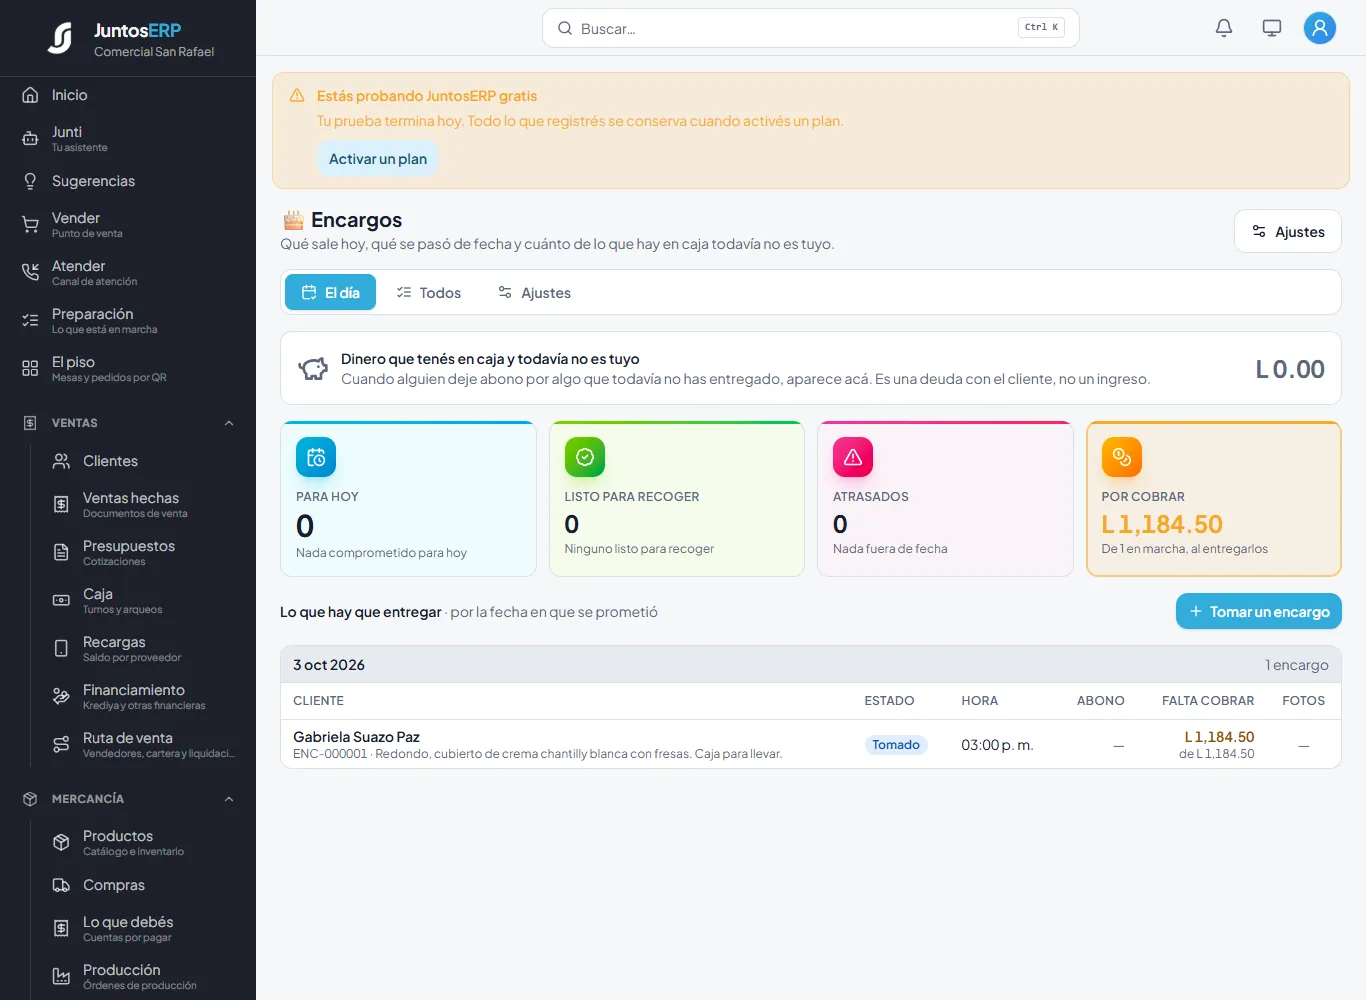Screen dimensions: 1366x1000
Task: Click the Sugerencias lightbulb icon
Action: (30, 181)
